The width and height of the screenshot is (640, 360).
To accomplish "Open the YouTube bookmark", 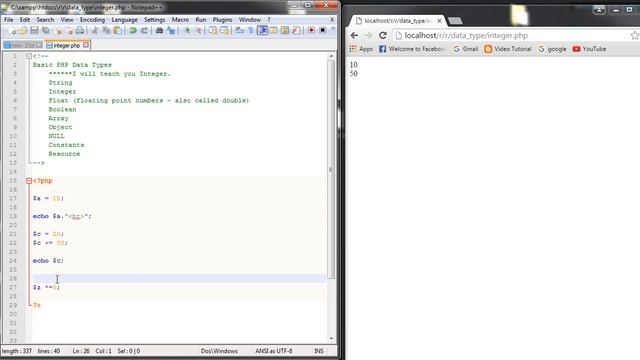I will (x=589, y=49).
